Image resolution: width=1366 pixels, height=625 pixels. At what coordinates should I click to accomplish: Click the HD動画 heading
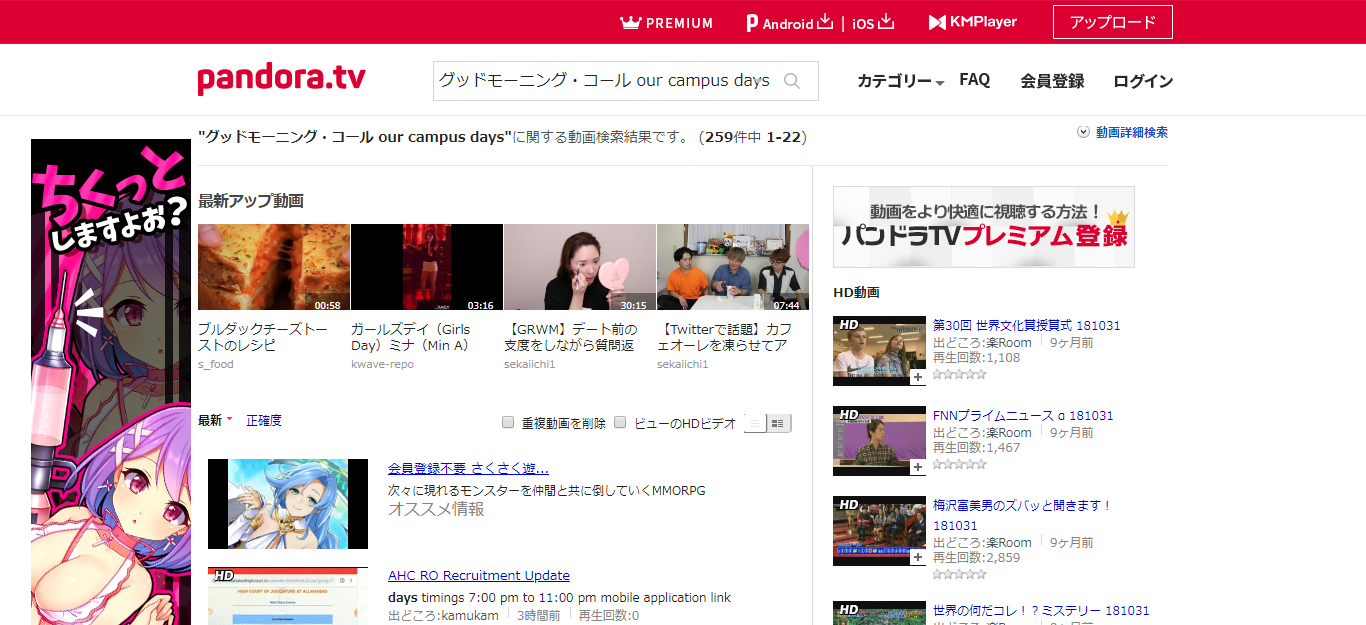pyautogui.click(x=856, y=292)
